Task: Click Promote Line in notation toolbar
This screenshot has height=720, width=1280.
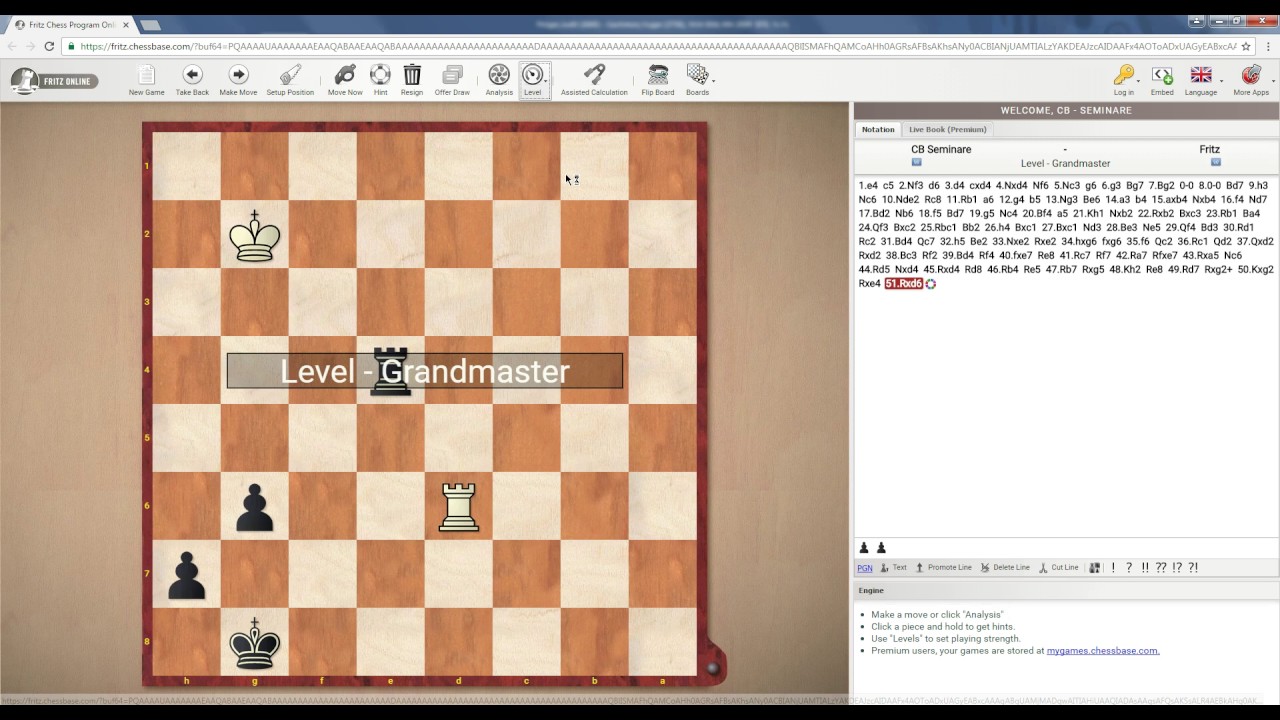Action: pos(943,568)
